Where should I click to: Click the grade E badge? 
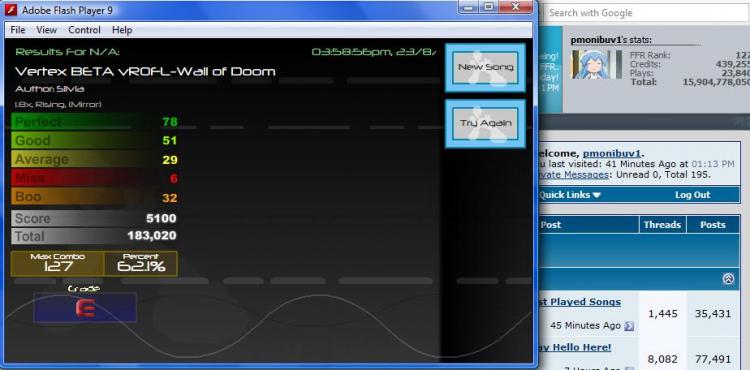(x=85, y=308)
